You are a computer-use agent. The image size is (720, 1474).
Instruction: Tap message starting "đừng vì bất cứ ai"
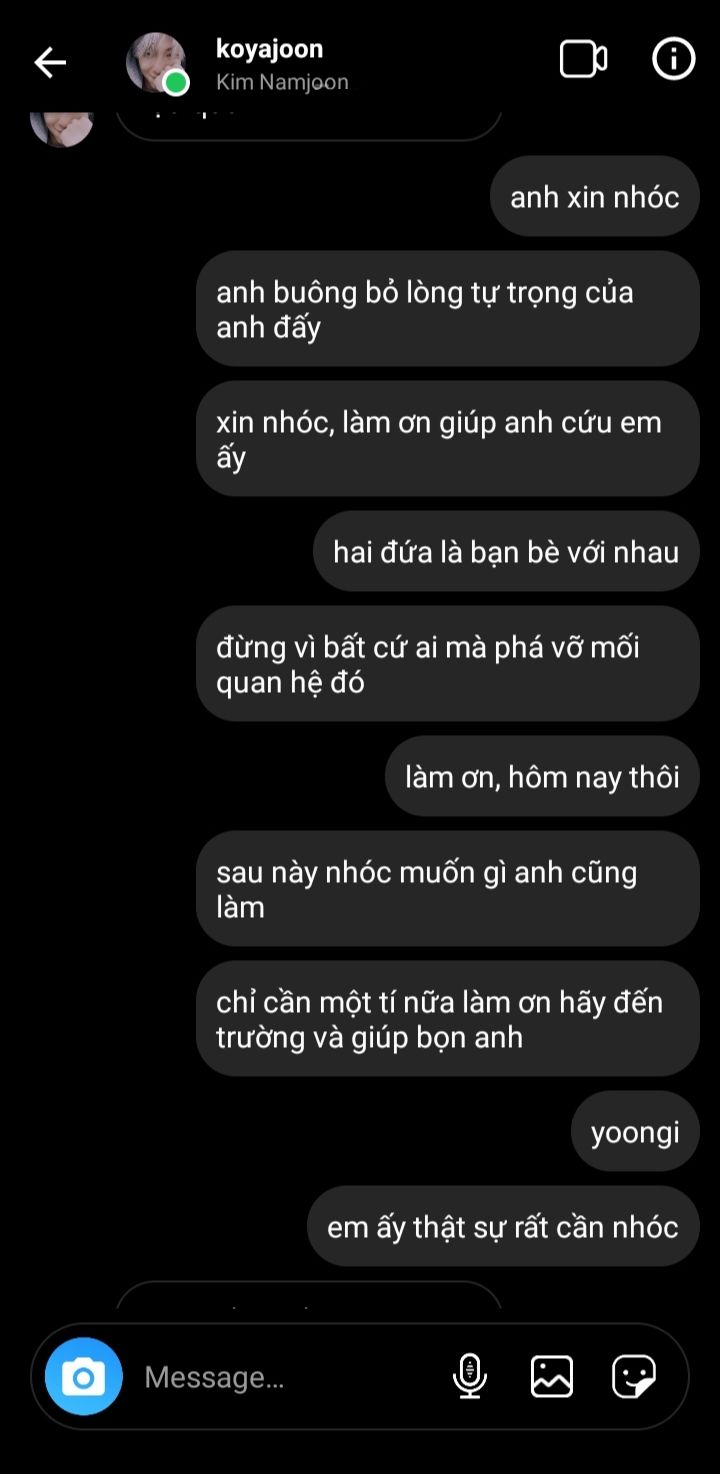[x=448, y=664]
